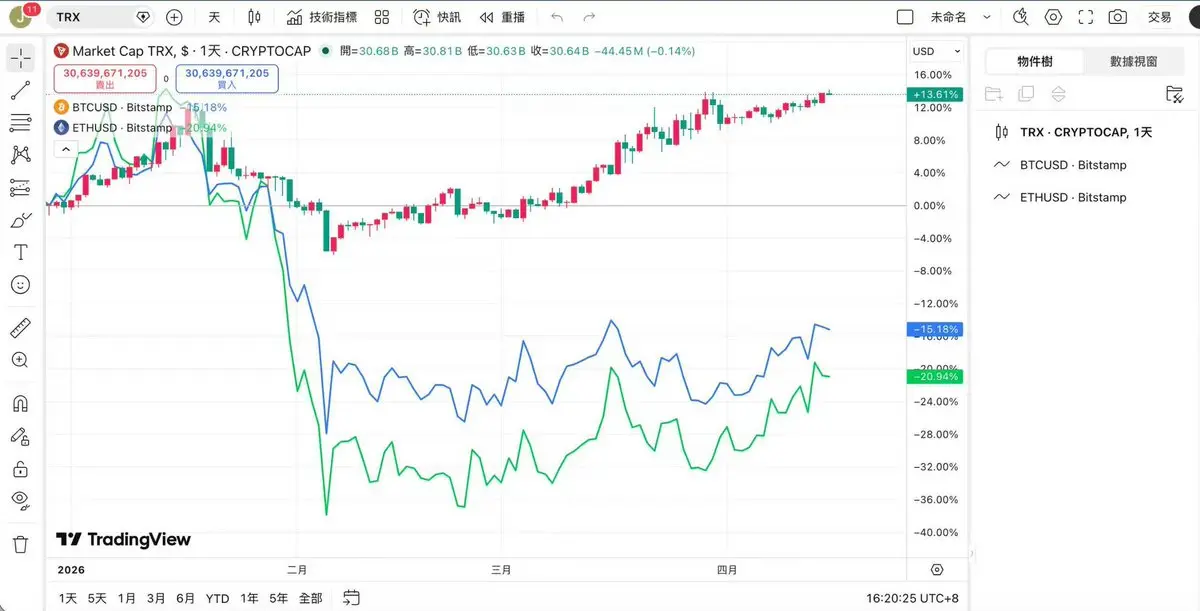Open the quick search lightning icon
Screen dimensions: 1200x611
(1021, 17)
